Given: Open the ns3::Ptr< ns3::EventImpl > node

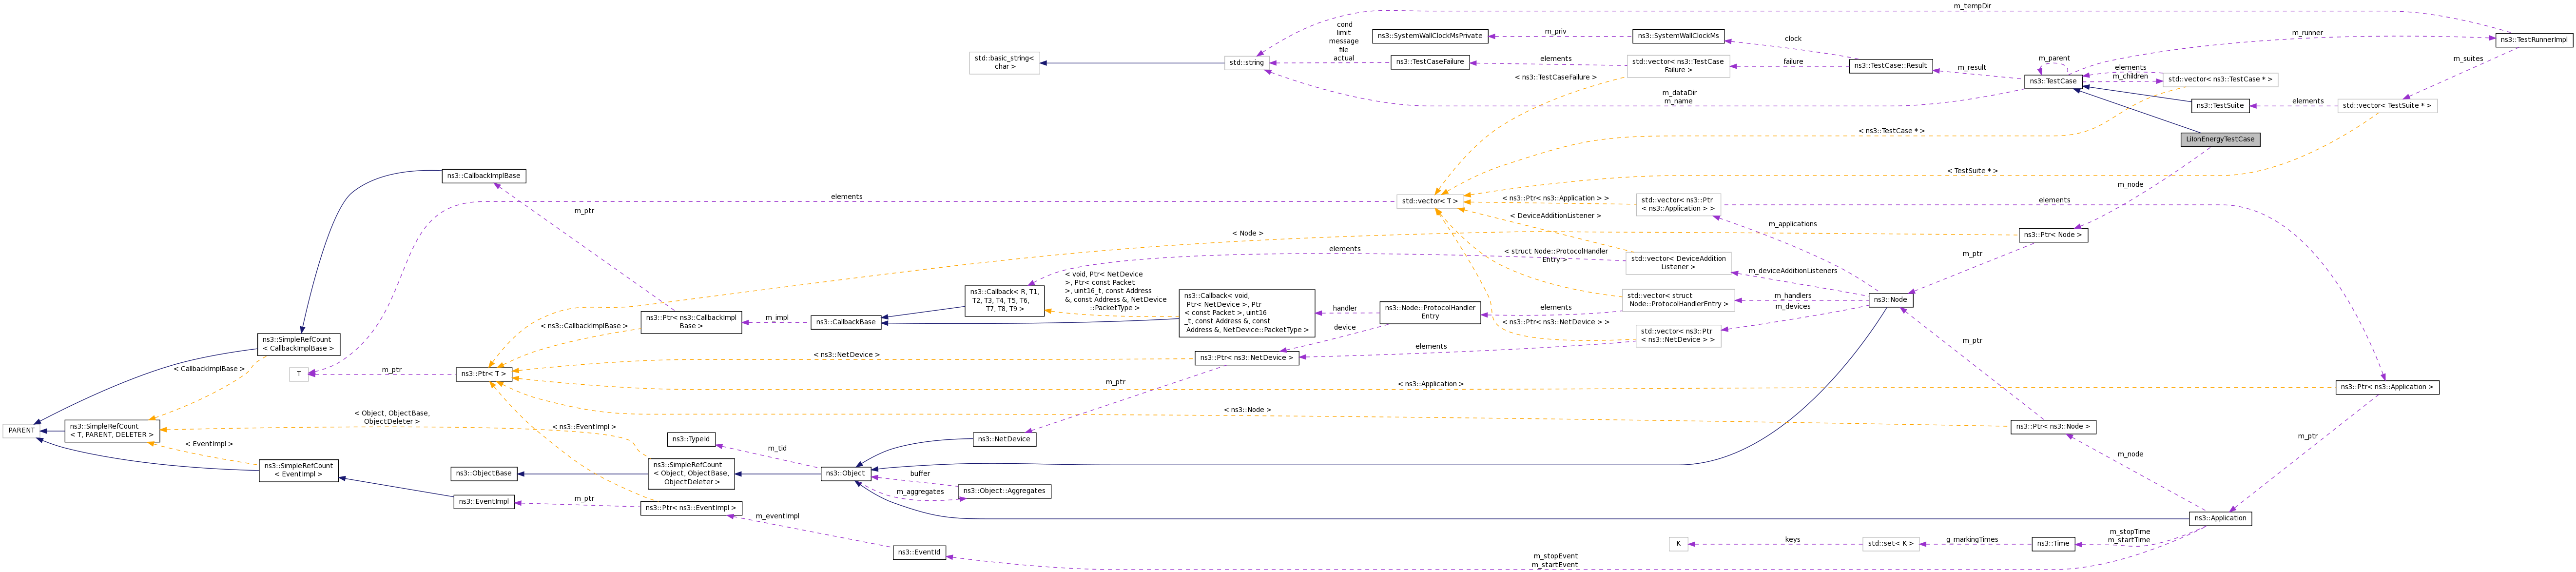Looking at the screenshot, I should point(691,508).
